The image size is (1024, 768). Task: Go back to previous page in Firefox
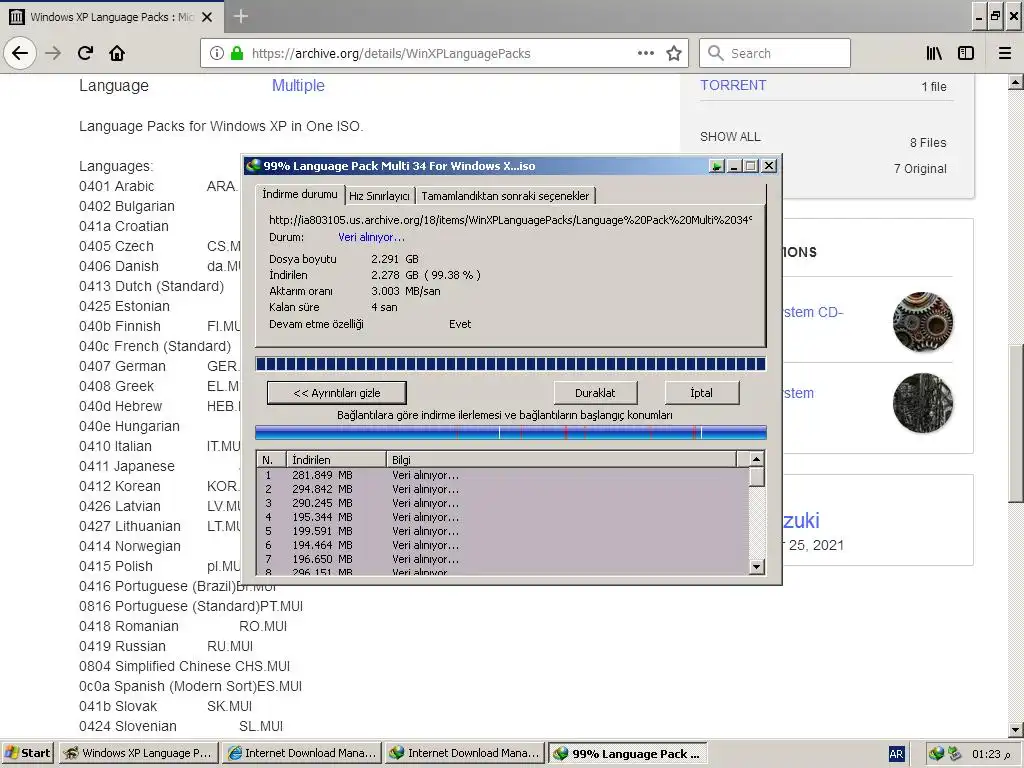tap(20, 53)
